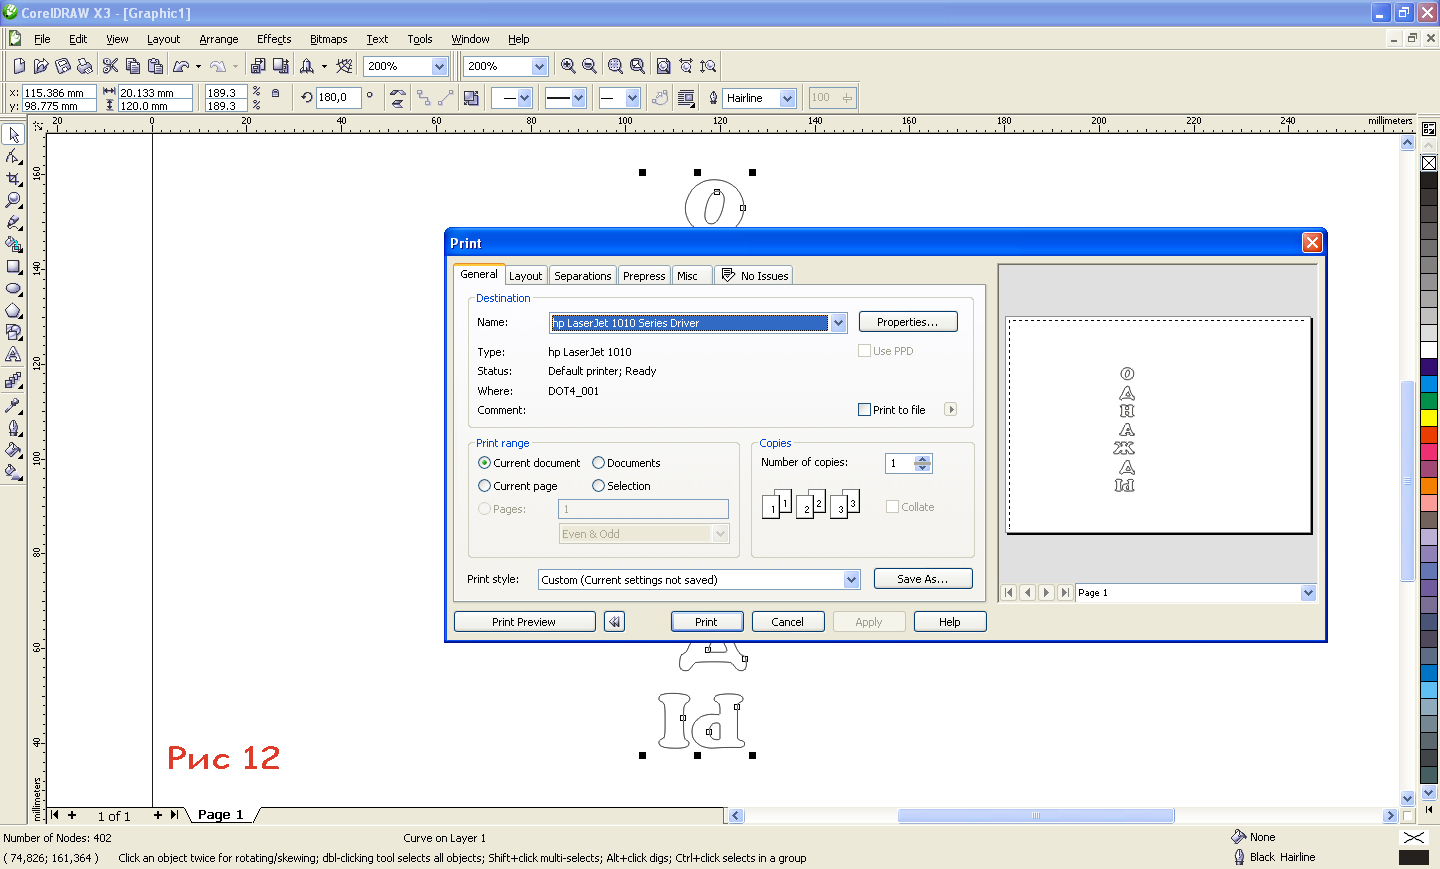The image size is (1440, 869).
Task: Select the Documents radio button
Action: click(x=598, y=463)
